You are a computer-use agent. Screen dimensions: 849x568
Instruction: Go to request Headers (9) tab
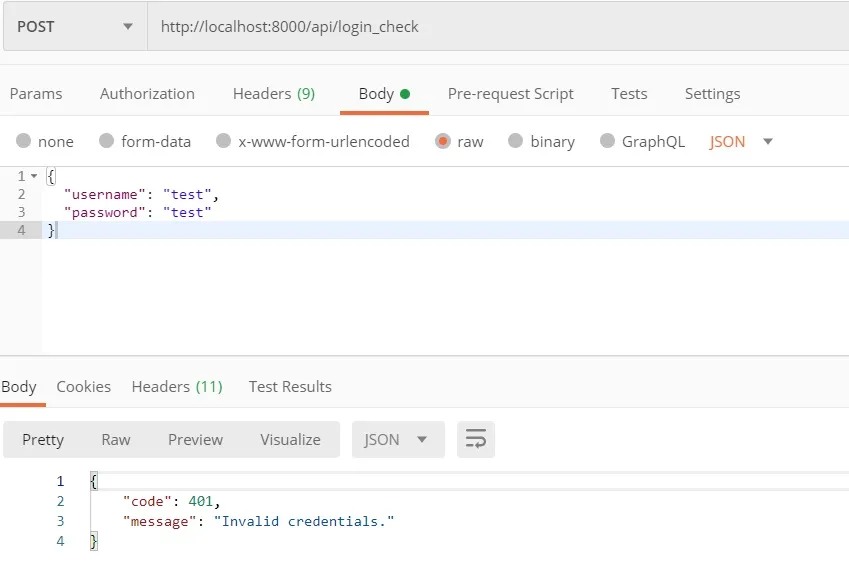[x=273, y=94]
